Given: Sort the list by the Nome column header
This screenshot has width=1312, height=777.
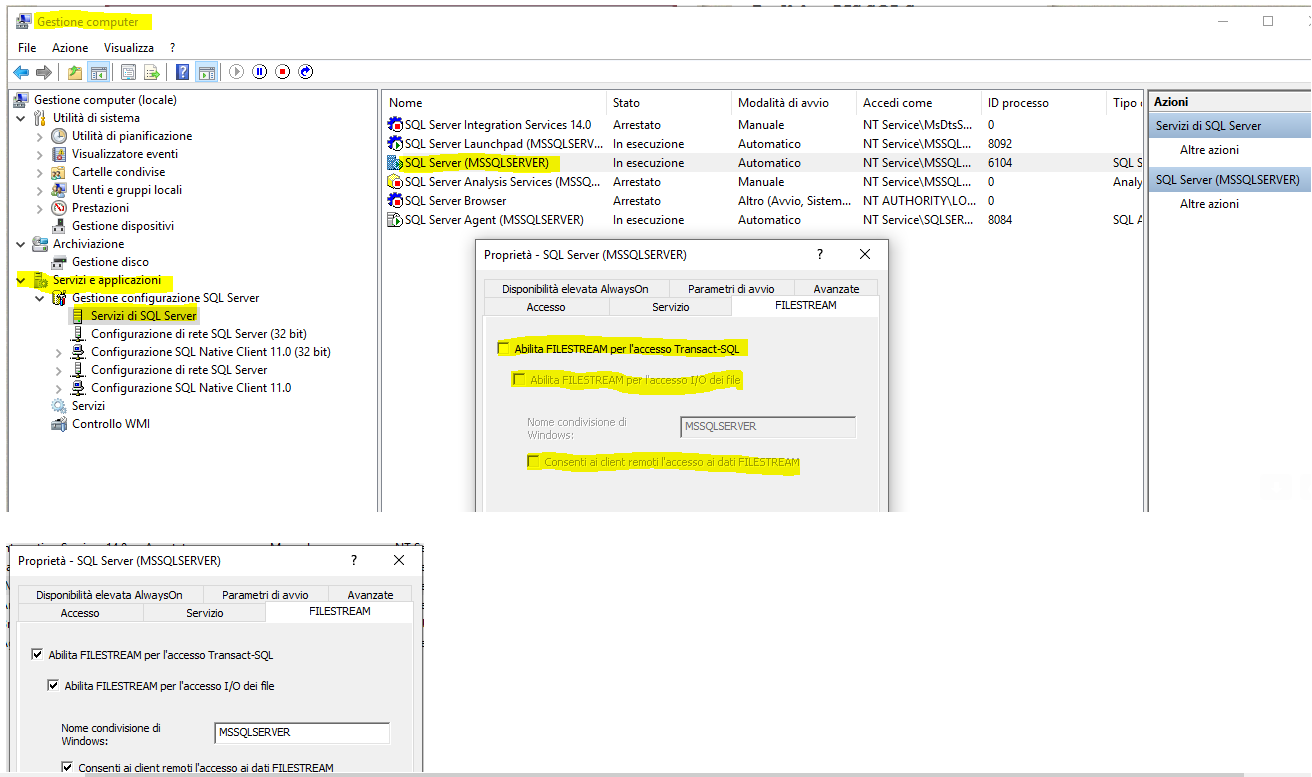Looking at the screenshot, I should click(496, 103).
